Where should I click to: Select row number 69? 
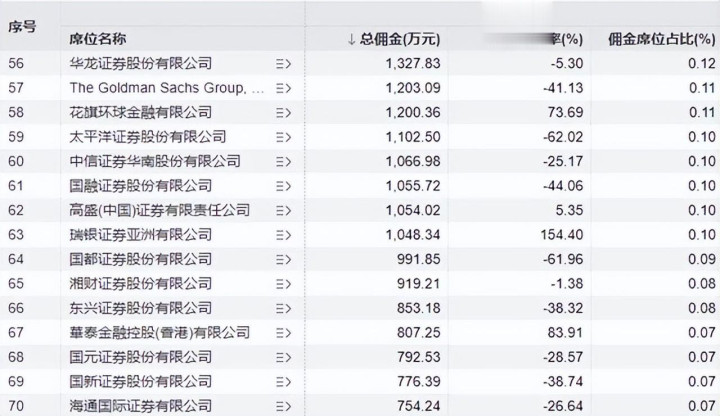click(x=17, y=382)
